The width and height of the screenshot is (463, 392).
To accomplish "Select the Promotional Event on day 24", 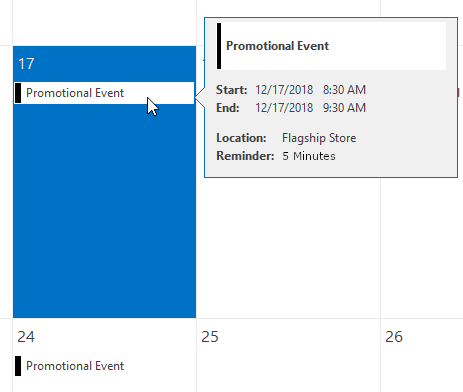I will pyautogui.click(x=104, y=366).
